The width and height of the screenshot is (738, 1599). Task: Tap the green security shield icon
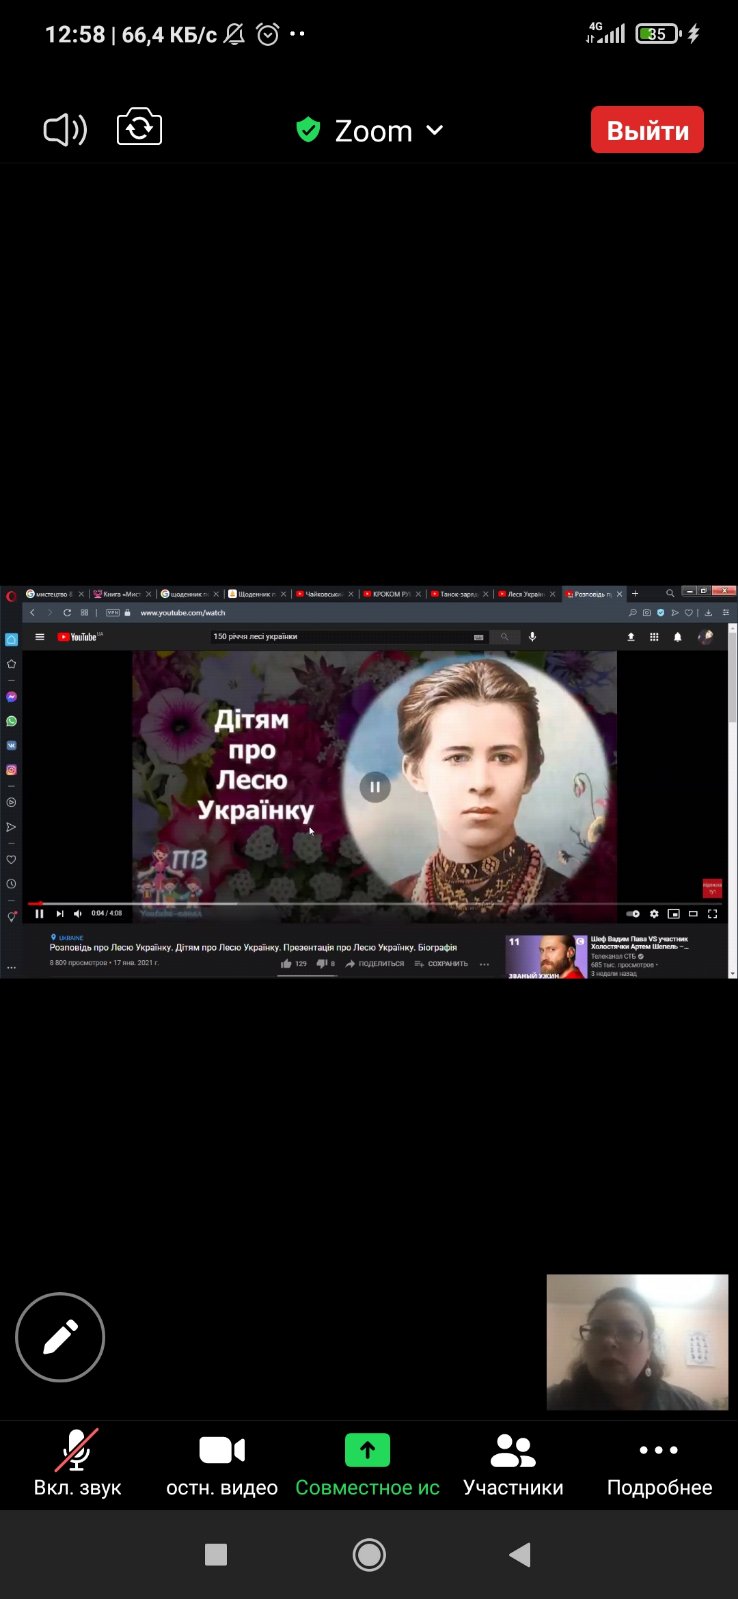point(308,130)
